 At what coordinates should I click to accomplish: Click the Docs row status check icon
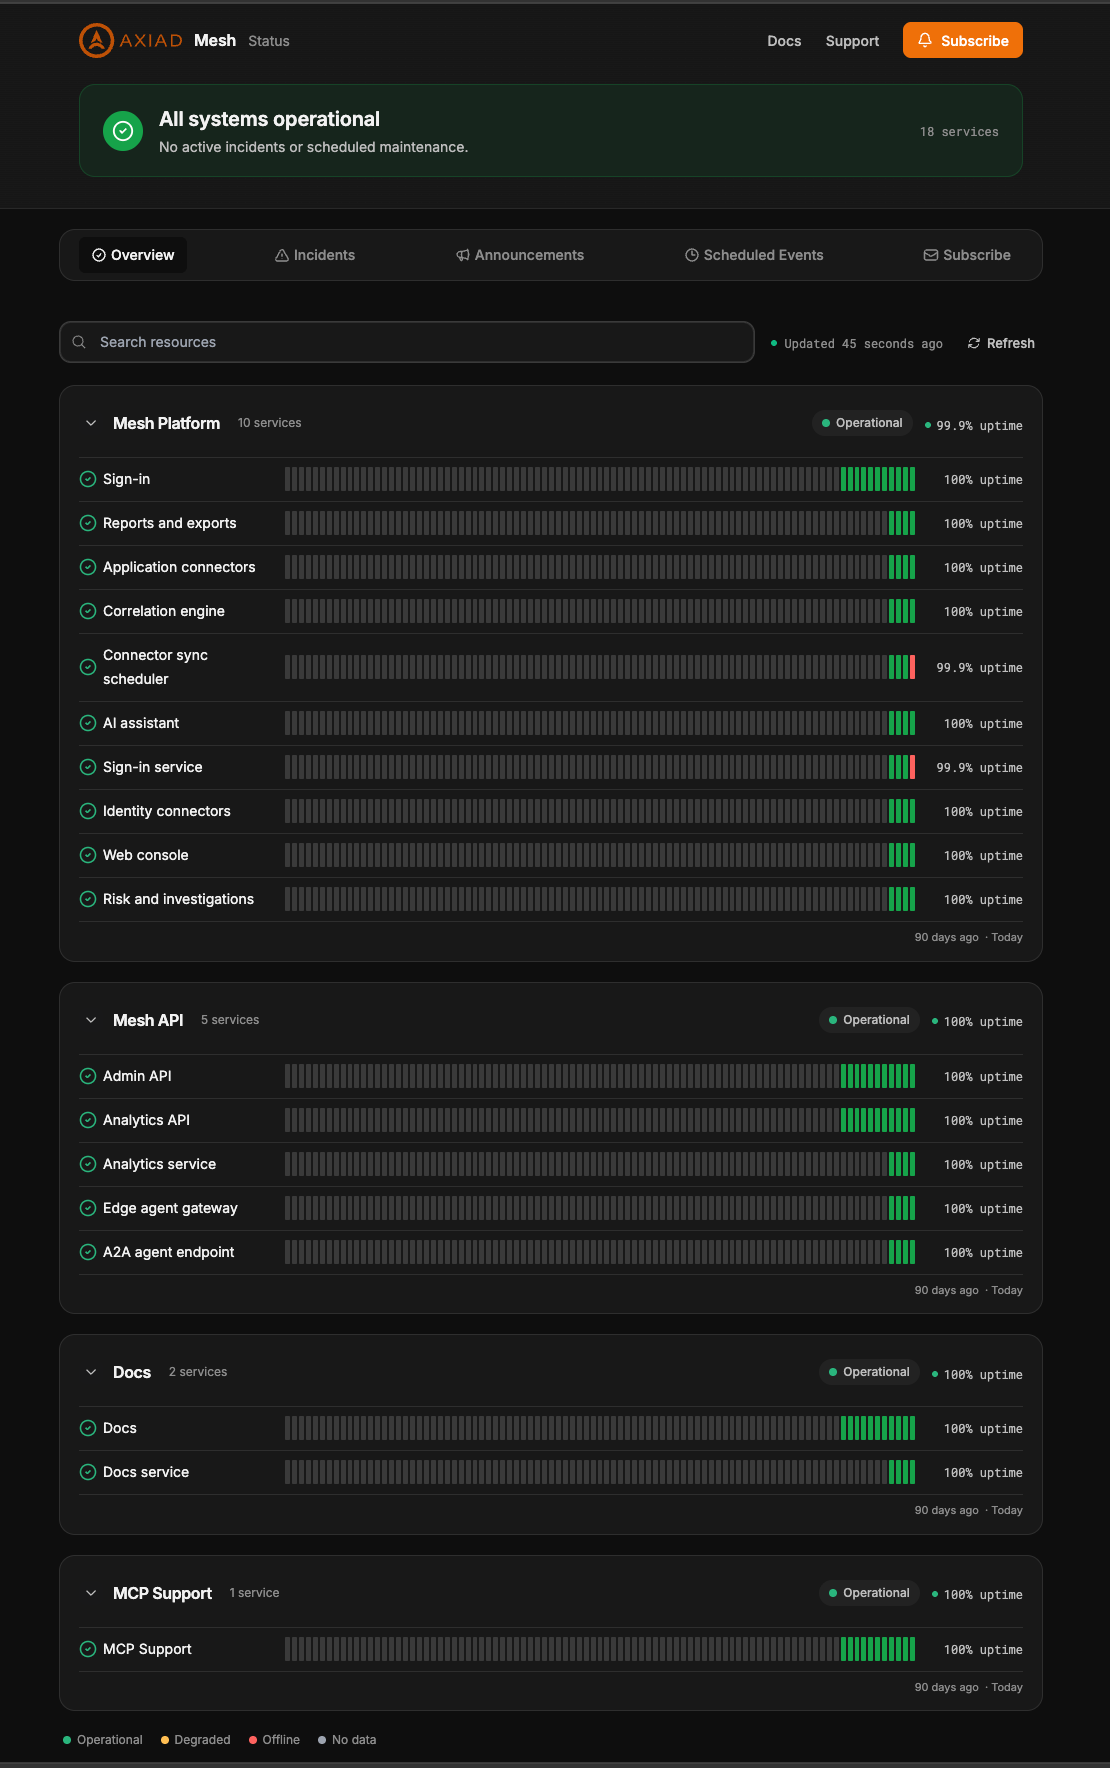point(88,1428)
